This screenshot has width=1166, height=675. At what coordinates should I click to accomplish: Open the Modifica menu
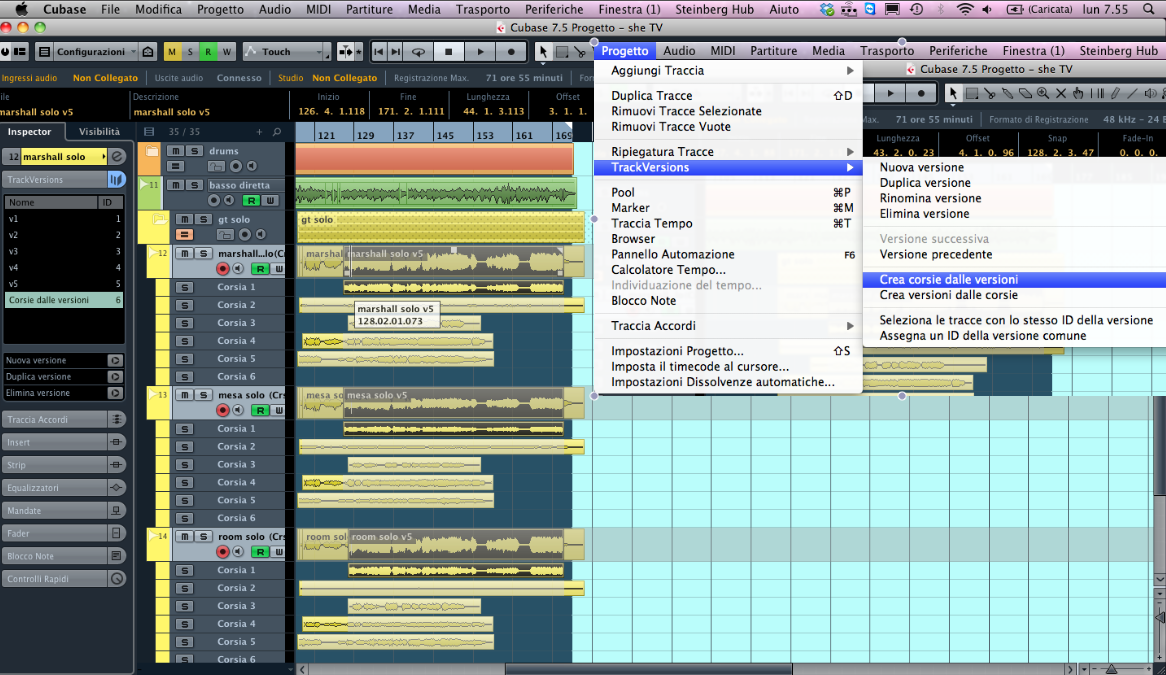(158, 10)
